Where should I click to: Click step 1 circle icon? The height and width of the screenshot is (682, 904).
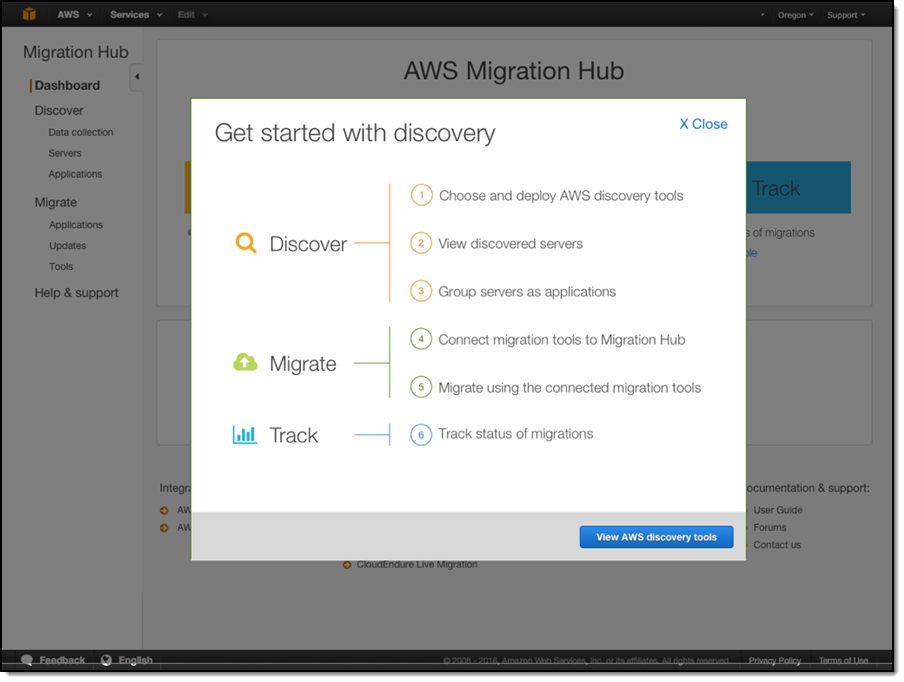click(x=421, y=195)
